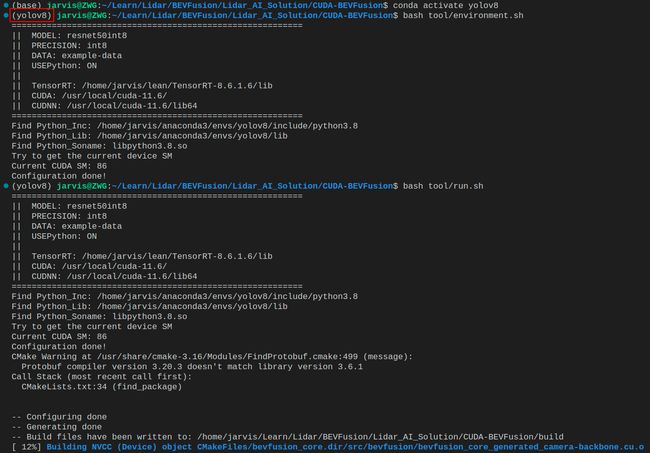Viewport: 650px width, 453px height.
Task: Click 'Configuration done!' in the run.sh output
Action: [59, 346]
